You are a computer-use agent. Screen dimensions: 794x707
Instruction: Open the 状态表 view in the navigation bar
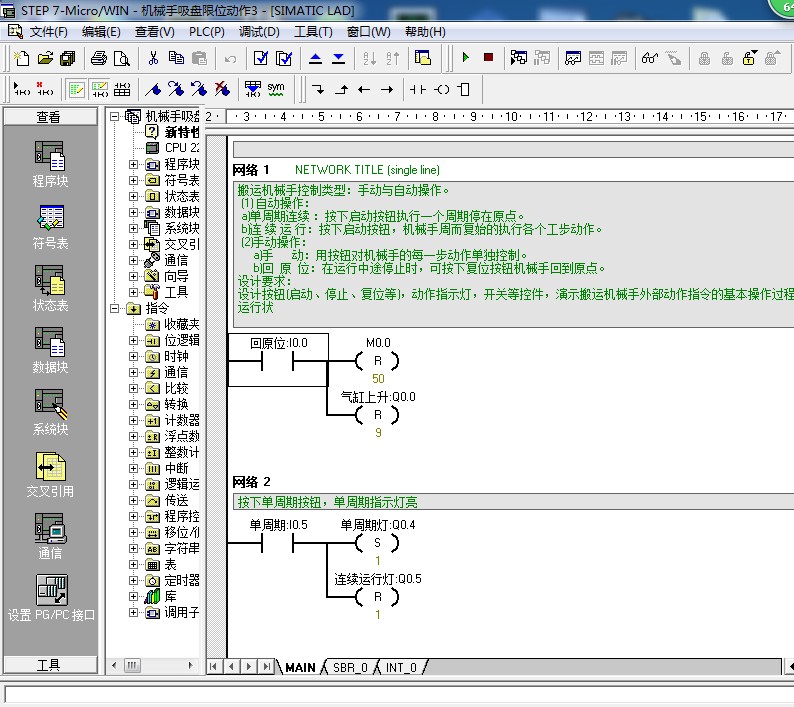click(50, 289)
